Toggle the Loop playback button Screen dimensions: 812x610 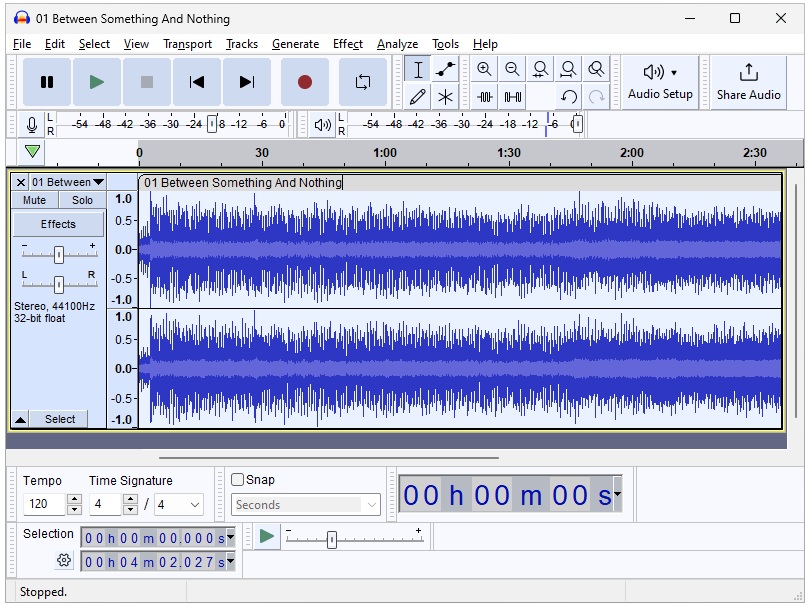(363, 82)
